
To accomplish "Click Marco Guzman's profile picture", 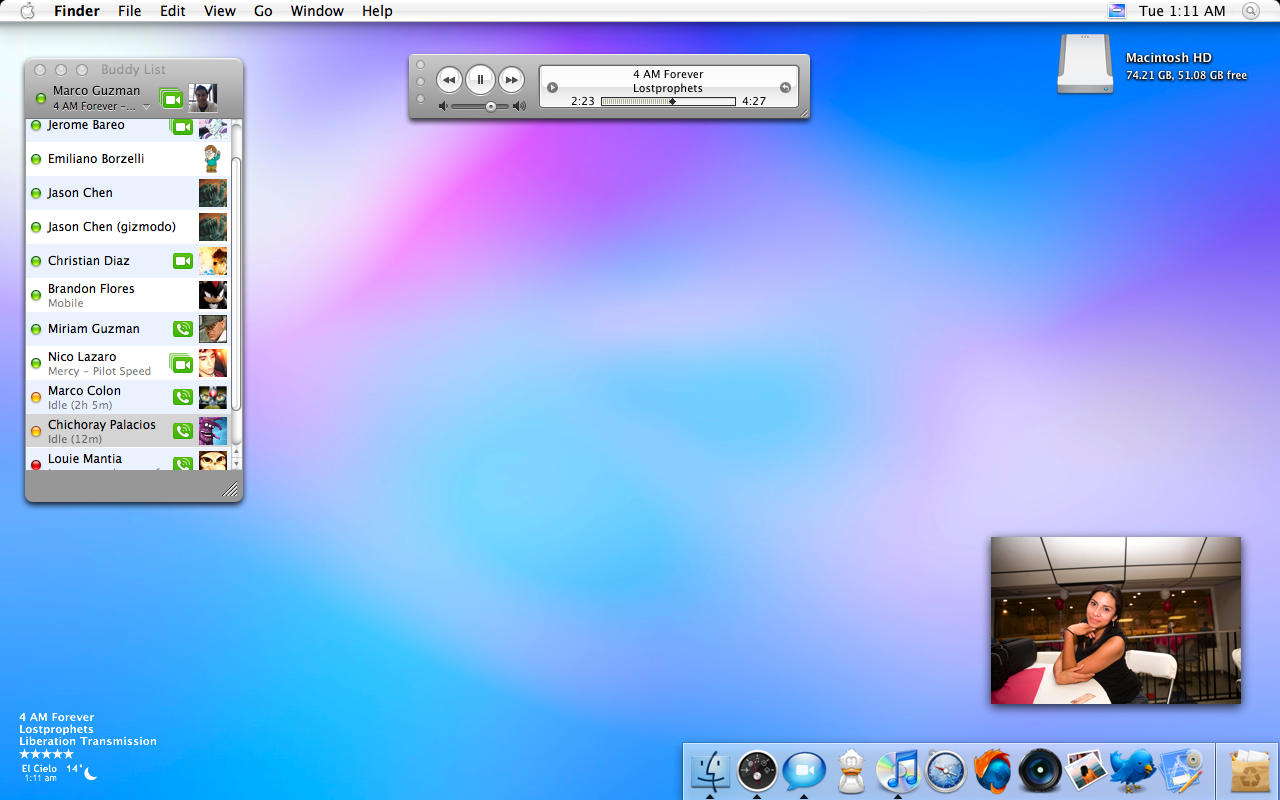I will [203, 98].
